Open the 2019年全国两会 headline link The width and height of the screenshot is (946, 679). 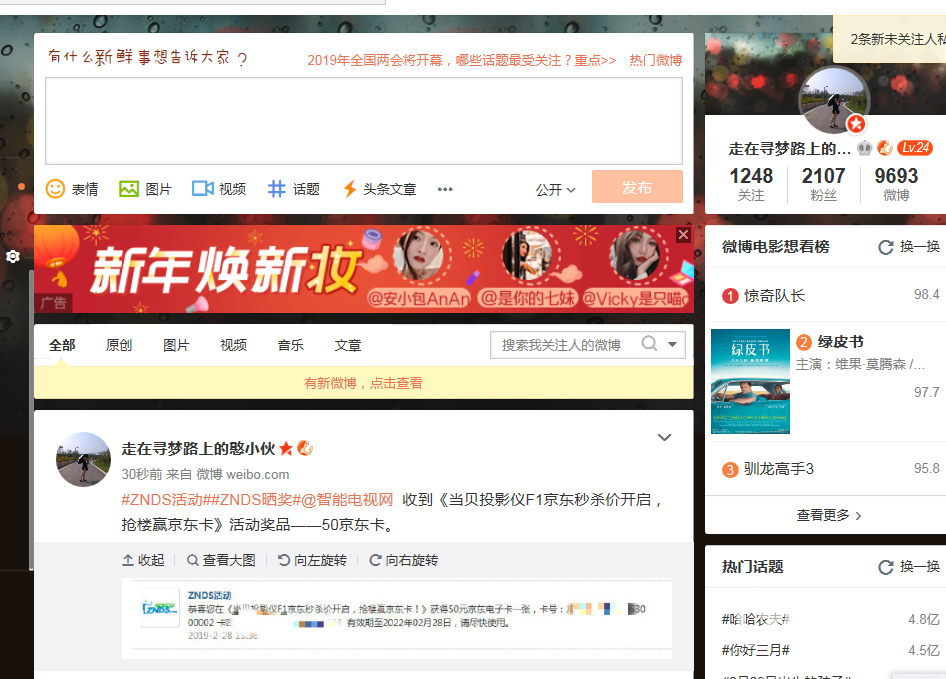[x=462, y=60]
